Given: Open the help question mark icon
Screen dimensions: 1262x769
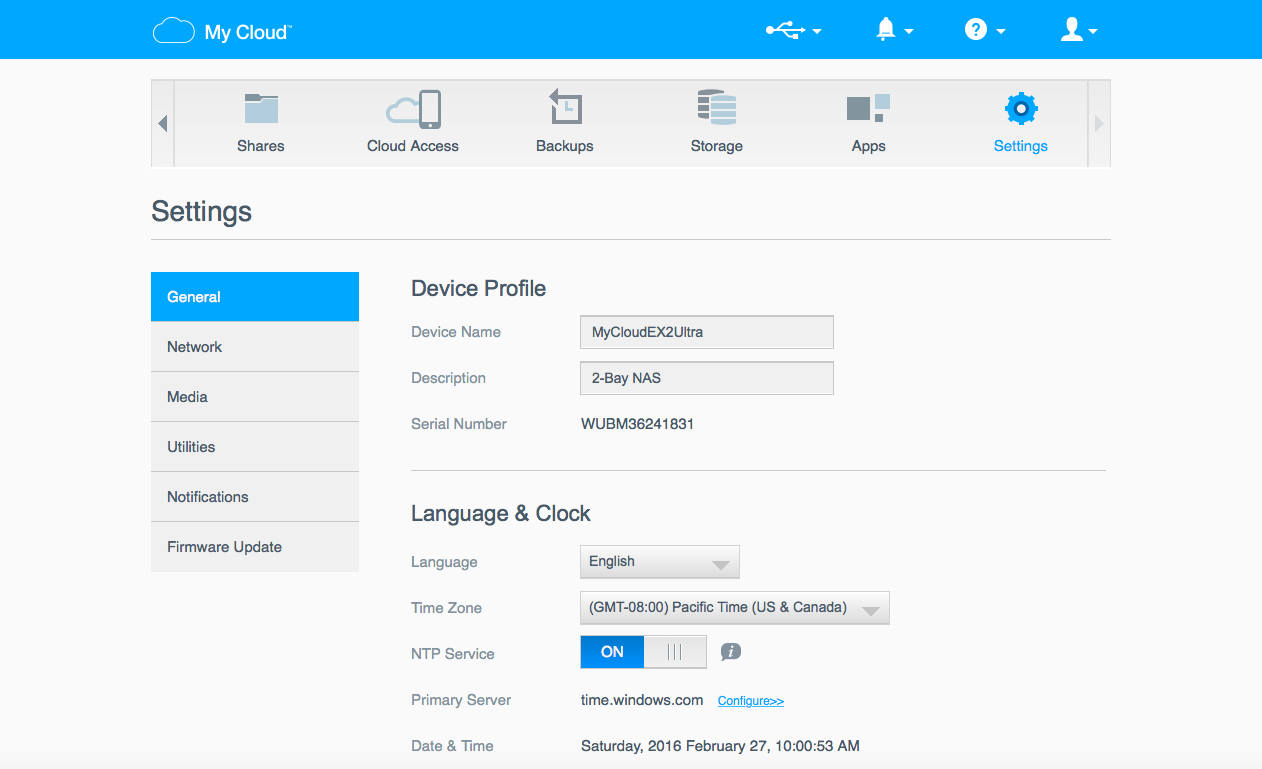Looking at the screenshot, I should pyautogui.click(x=984, y=30).
